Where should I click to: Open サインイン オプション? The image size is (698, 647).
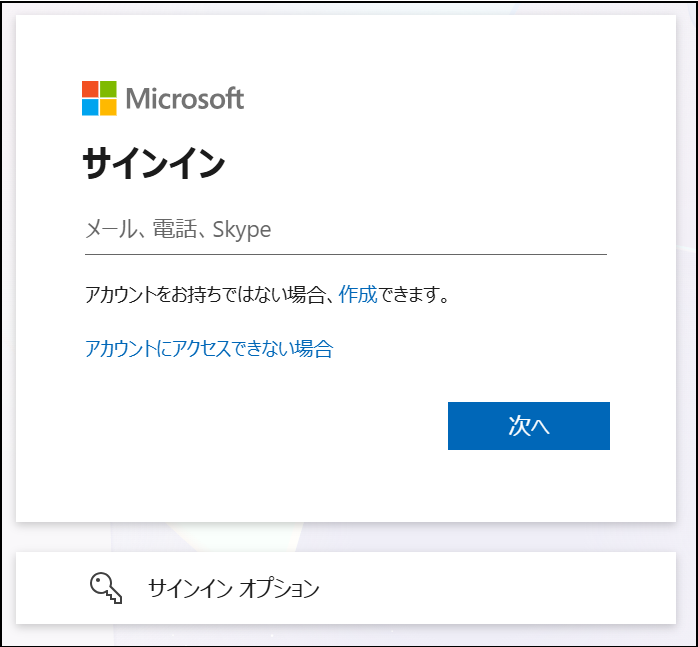(x=233, y=588)
